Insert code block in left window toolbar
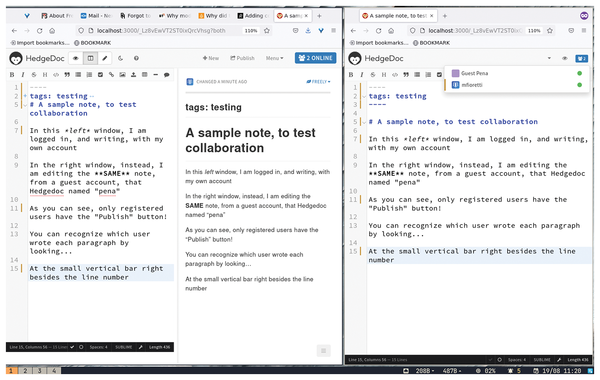Viewport: 600px width, 380px height. coord(56,75)
